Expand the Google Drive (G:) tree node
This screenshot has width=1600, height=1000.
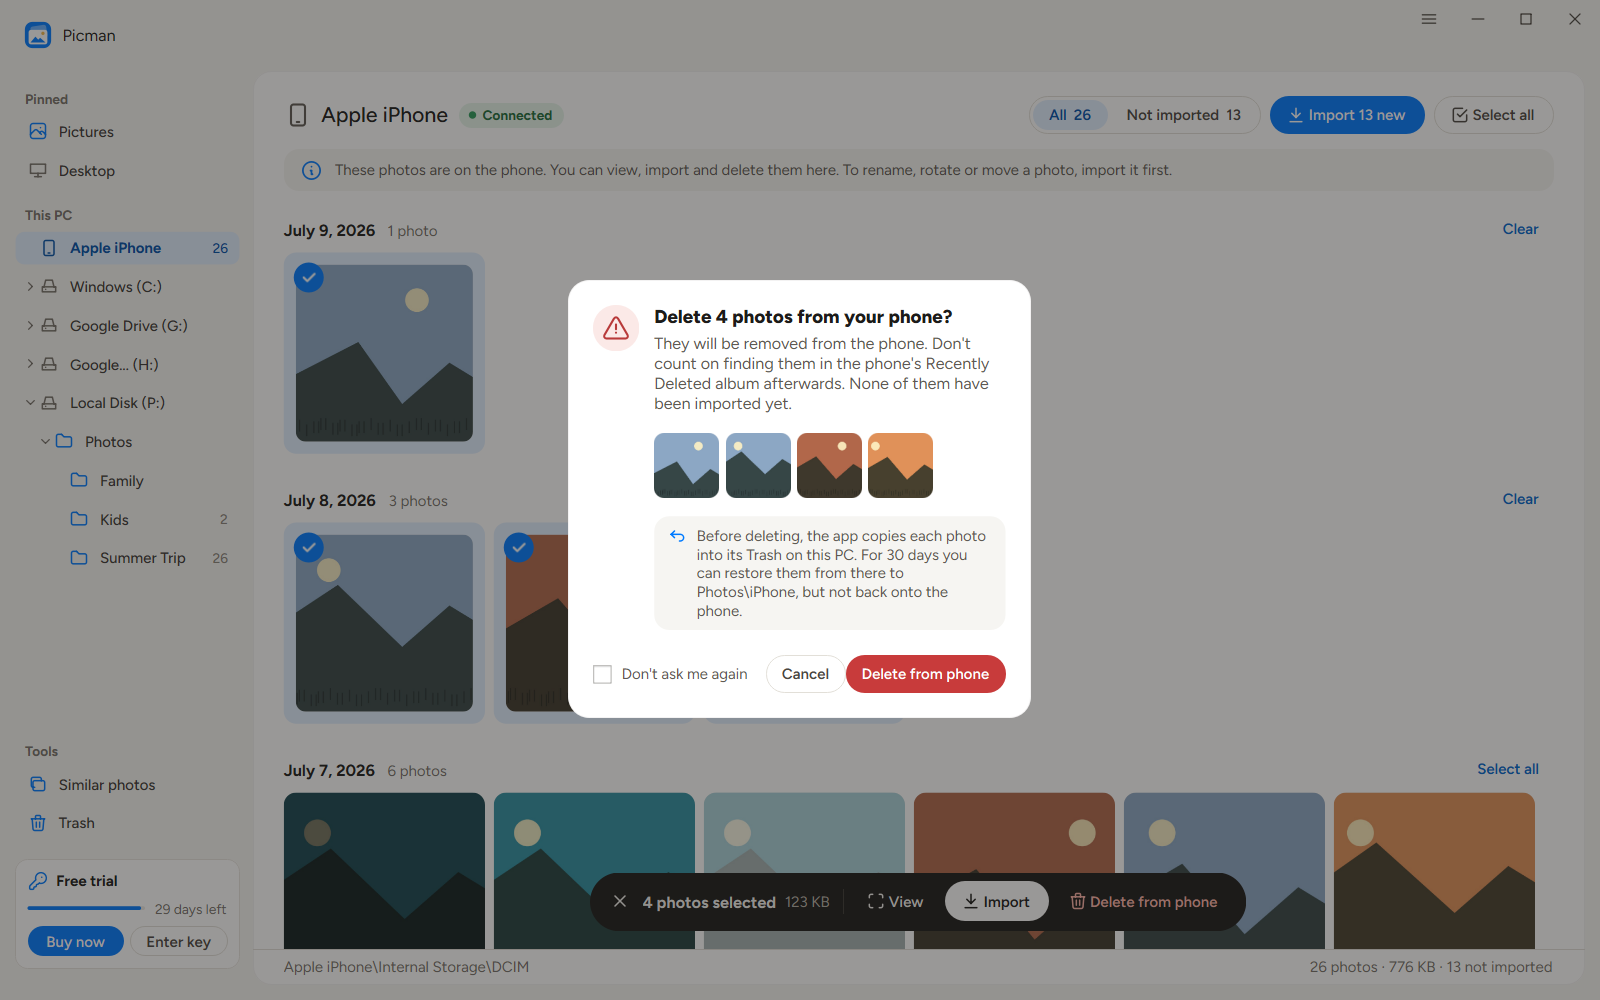pyautogui.click(x=30, y=326)
